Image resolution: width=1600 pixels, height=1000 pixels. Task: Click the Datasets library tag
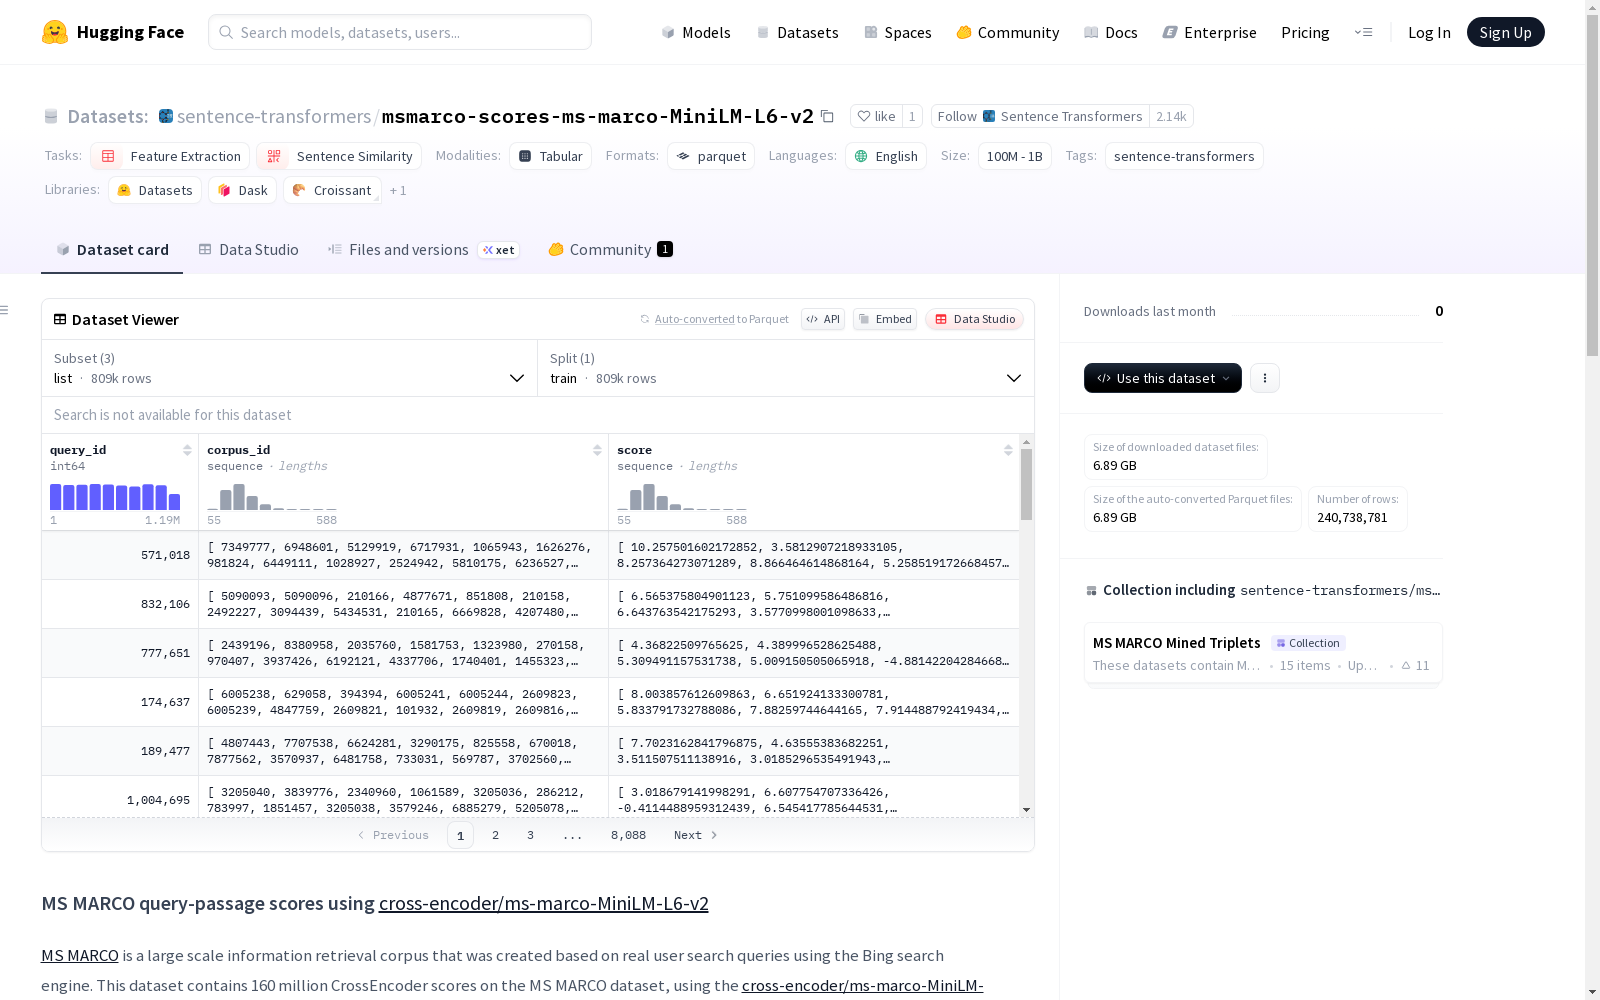[155, 190]
